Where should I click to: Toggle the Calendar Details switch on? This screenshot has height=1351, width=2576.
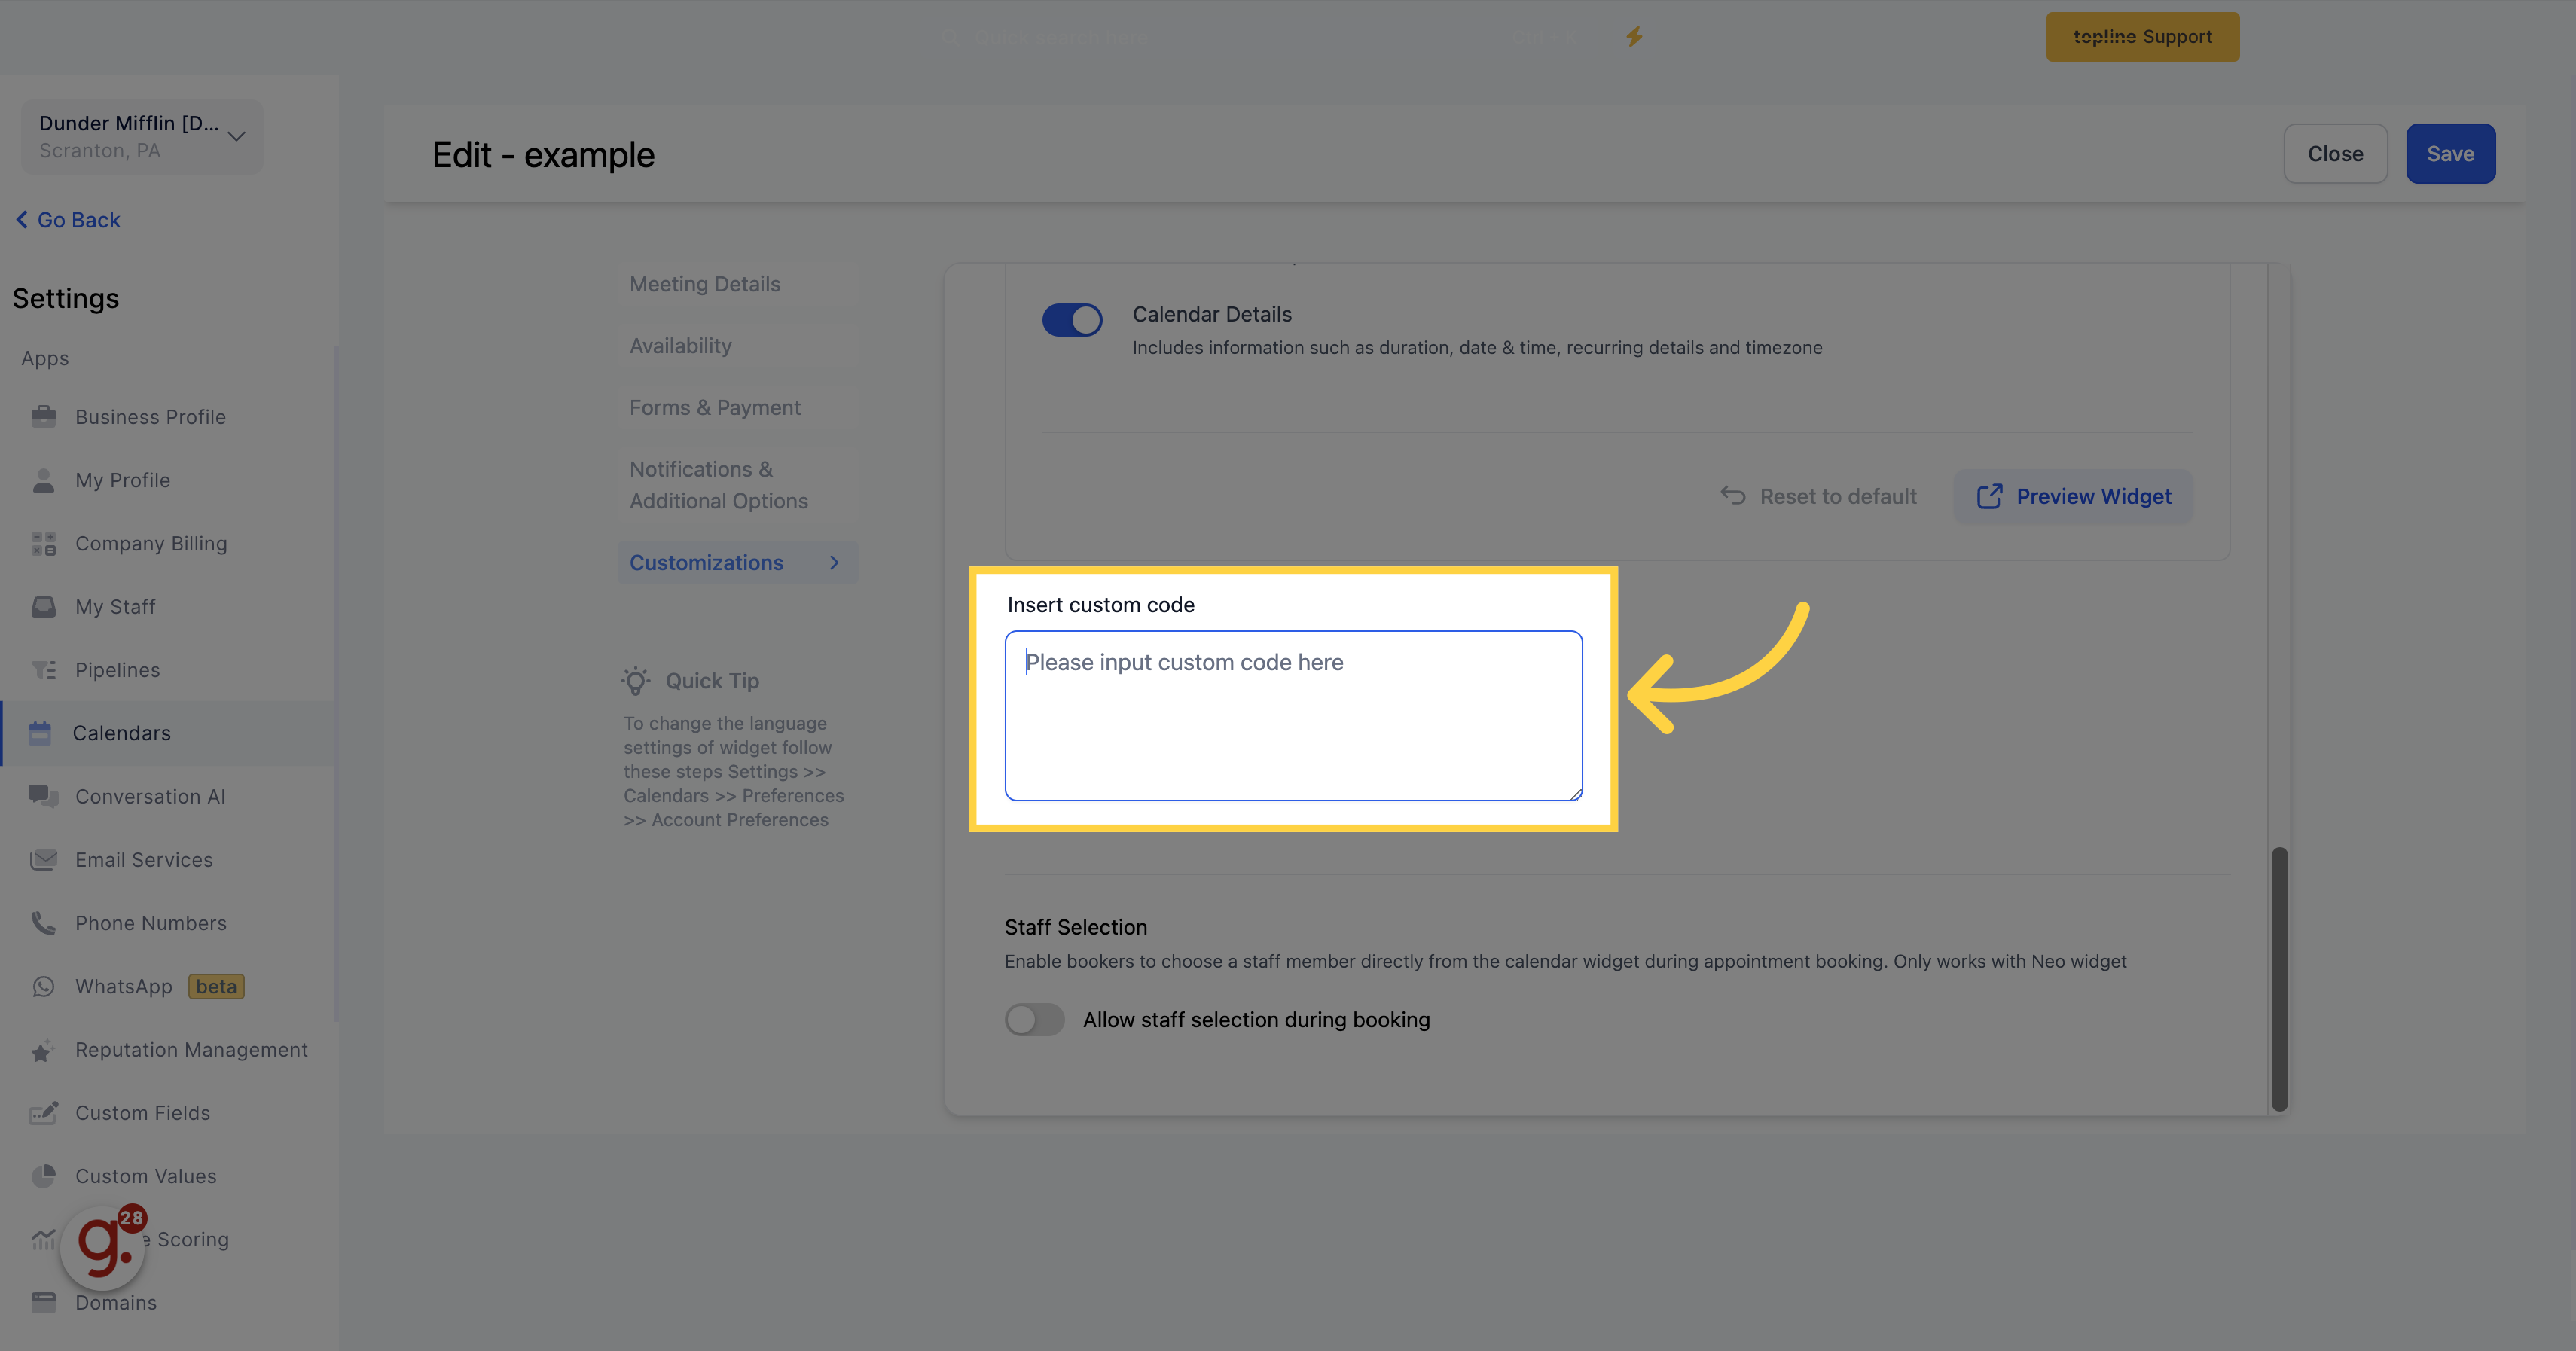tap(1073, 319)
